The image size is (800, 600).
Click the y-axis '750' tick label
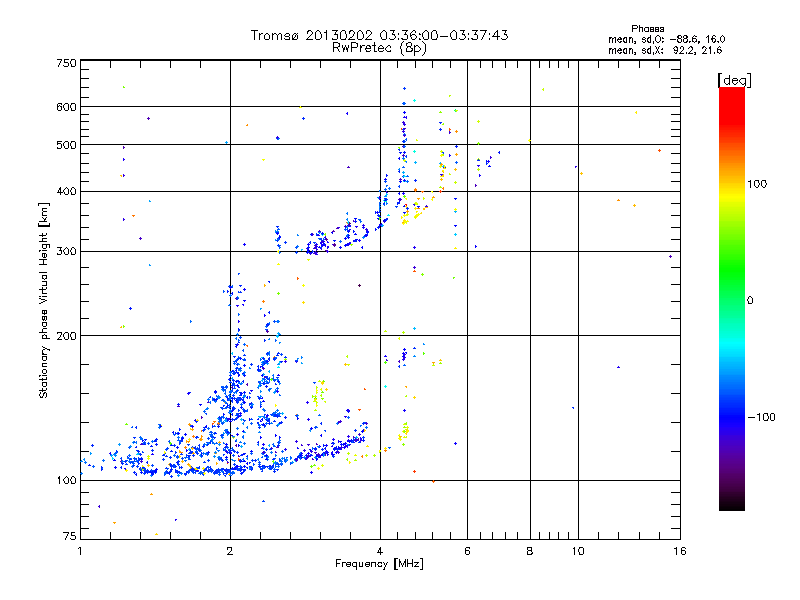point(67,63)
